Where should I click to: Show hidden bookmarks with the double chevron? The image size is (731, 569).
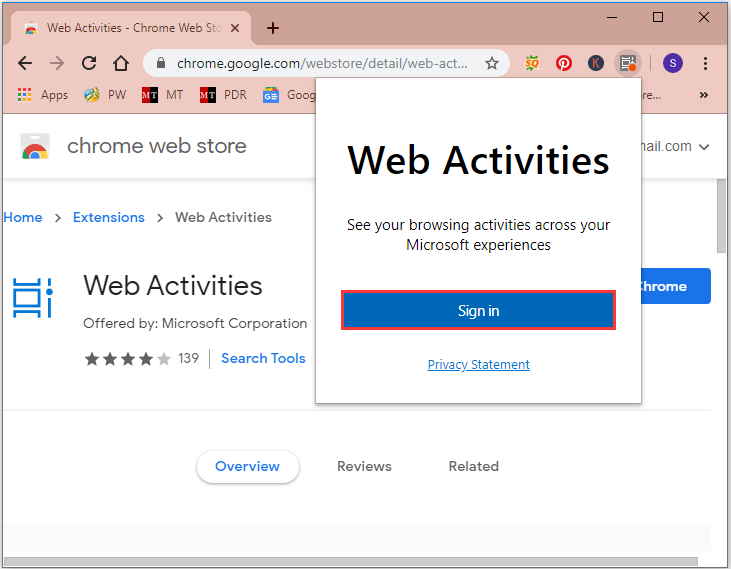point(704,95)
